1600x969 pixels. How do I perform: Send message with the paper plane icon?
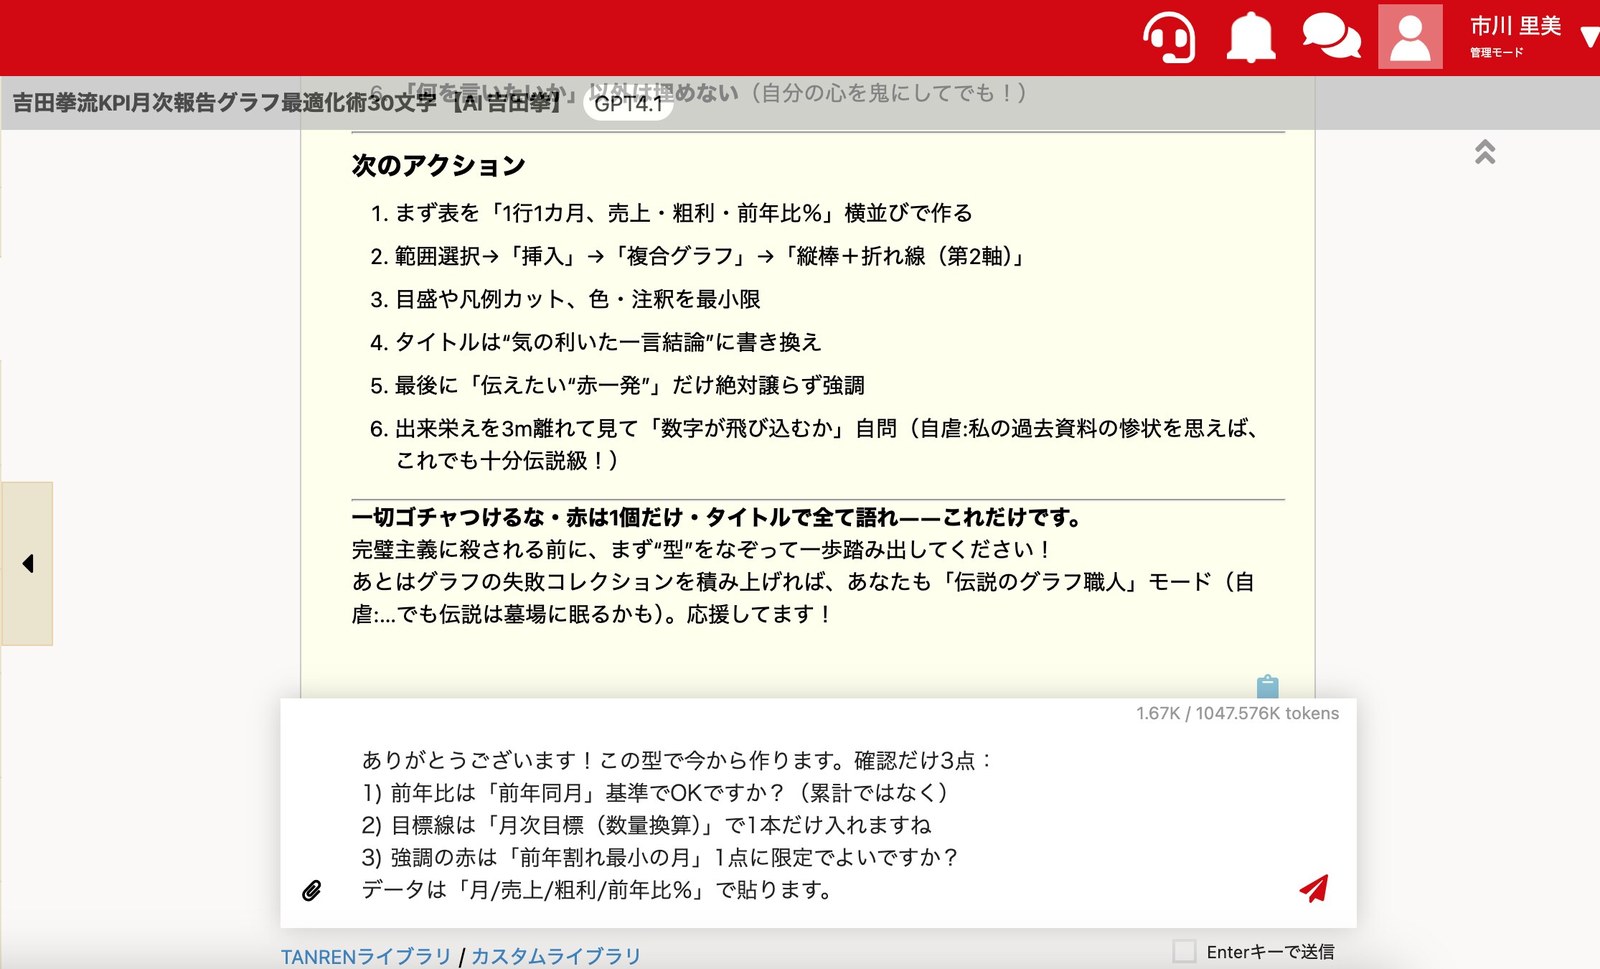[x=1314, y=888]
